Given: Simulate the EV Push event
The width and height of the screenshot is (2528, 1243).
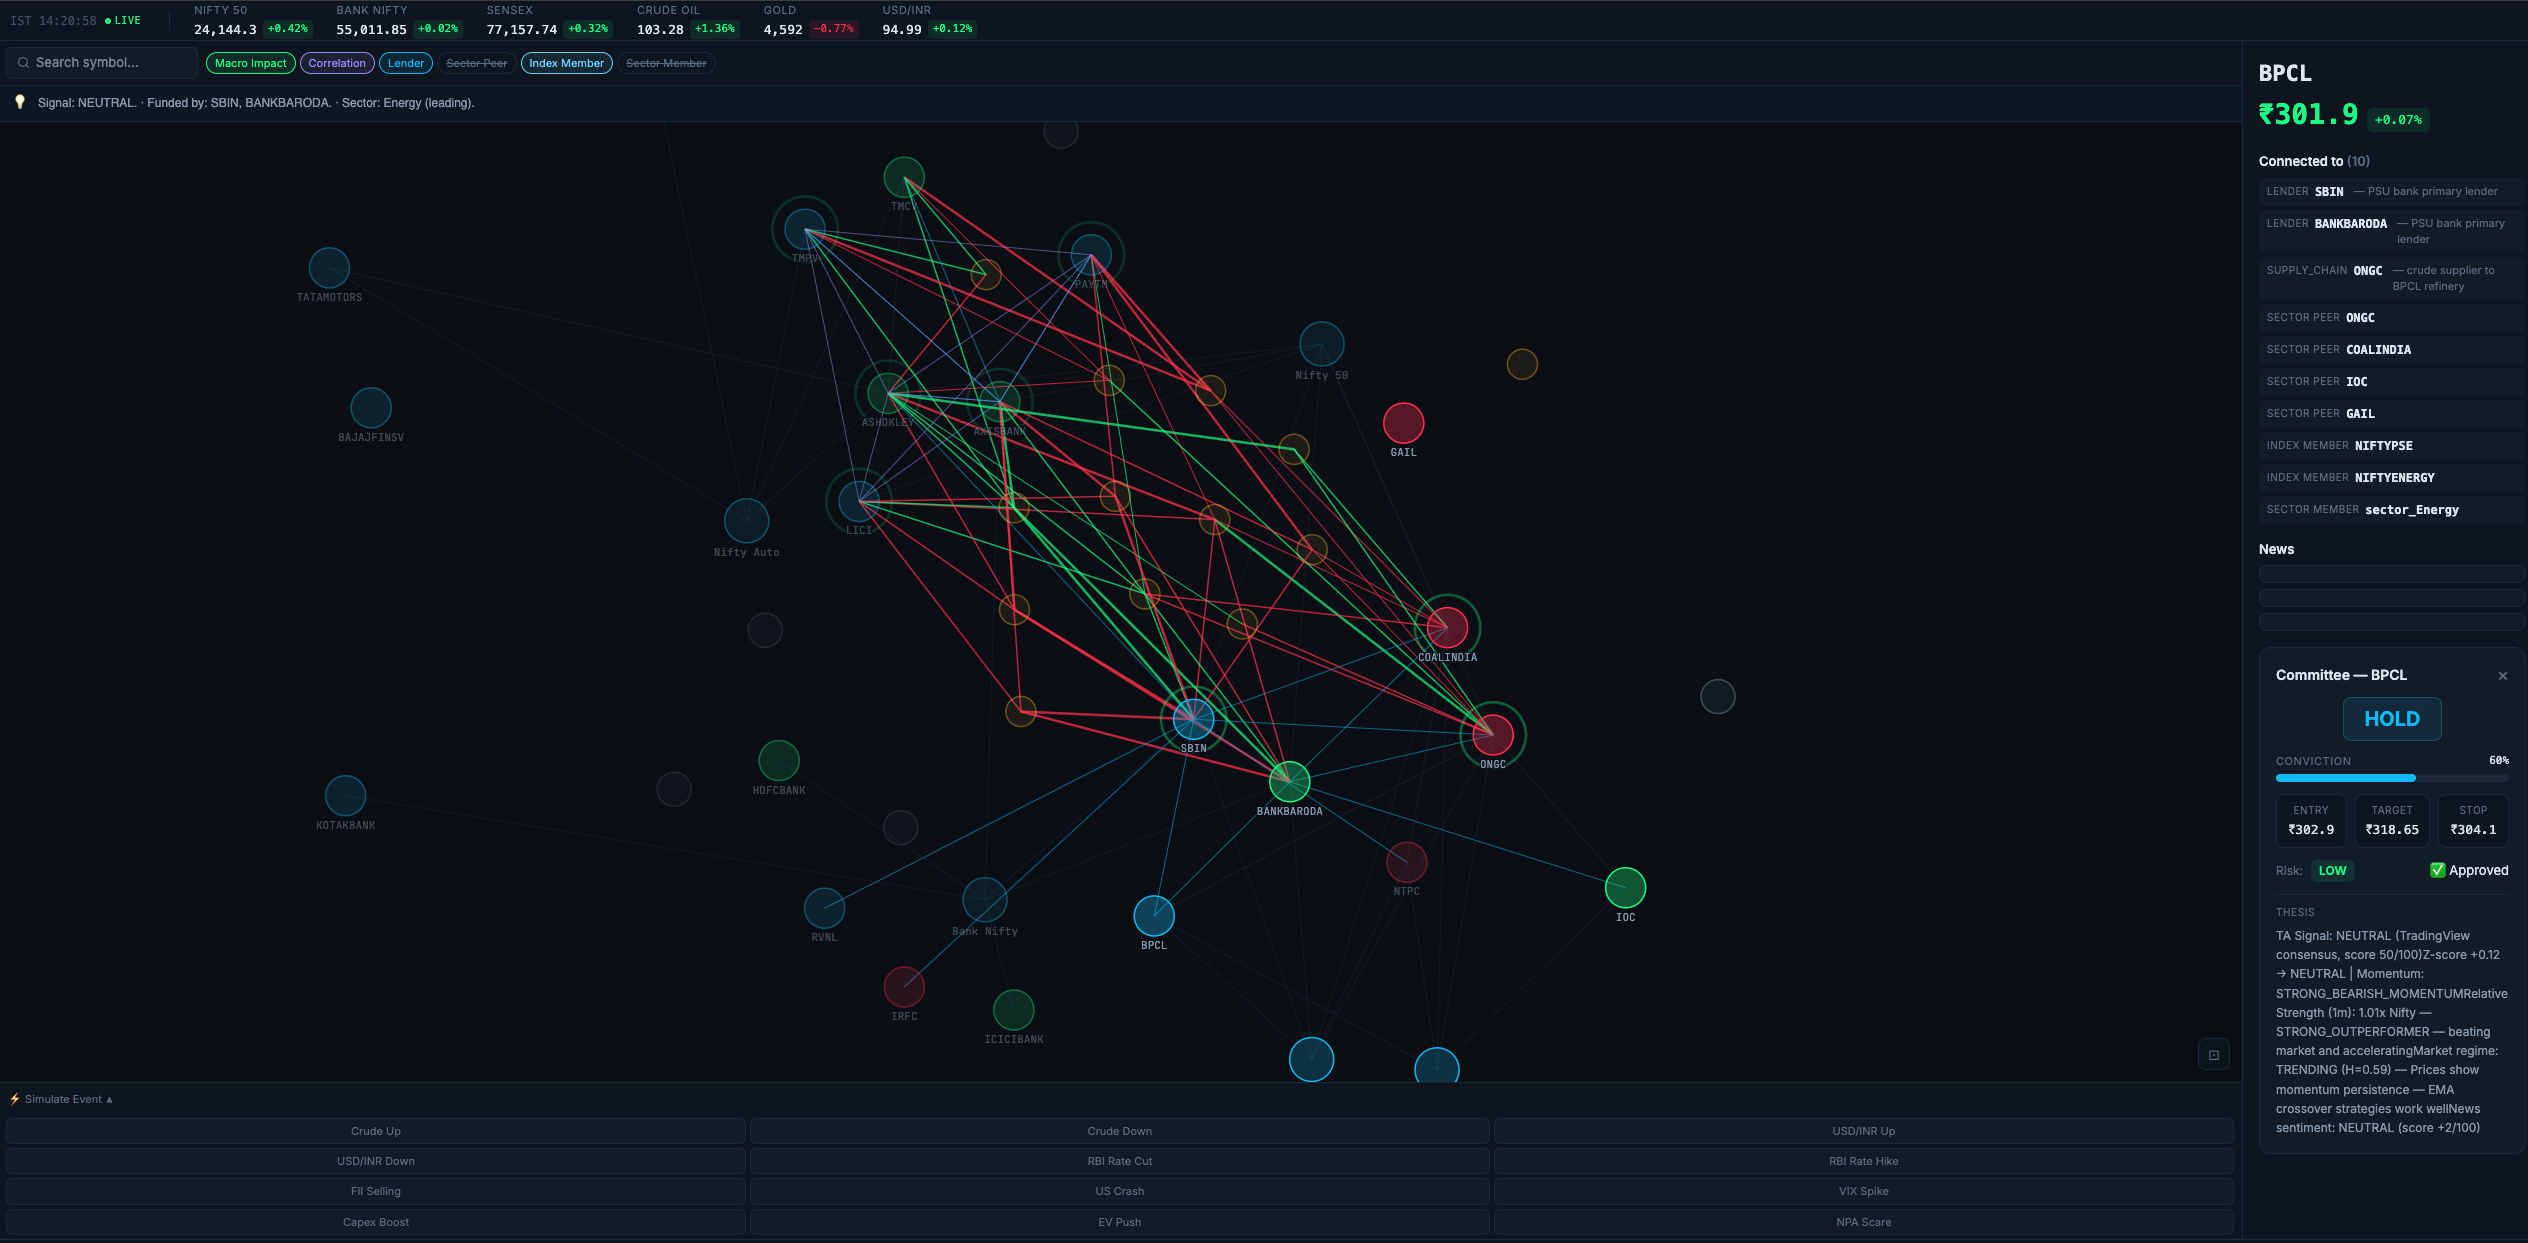Looking at the screenshot, I should tap(1119, 1222).
